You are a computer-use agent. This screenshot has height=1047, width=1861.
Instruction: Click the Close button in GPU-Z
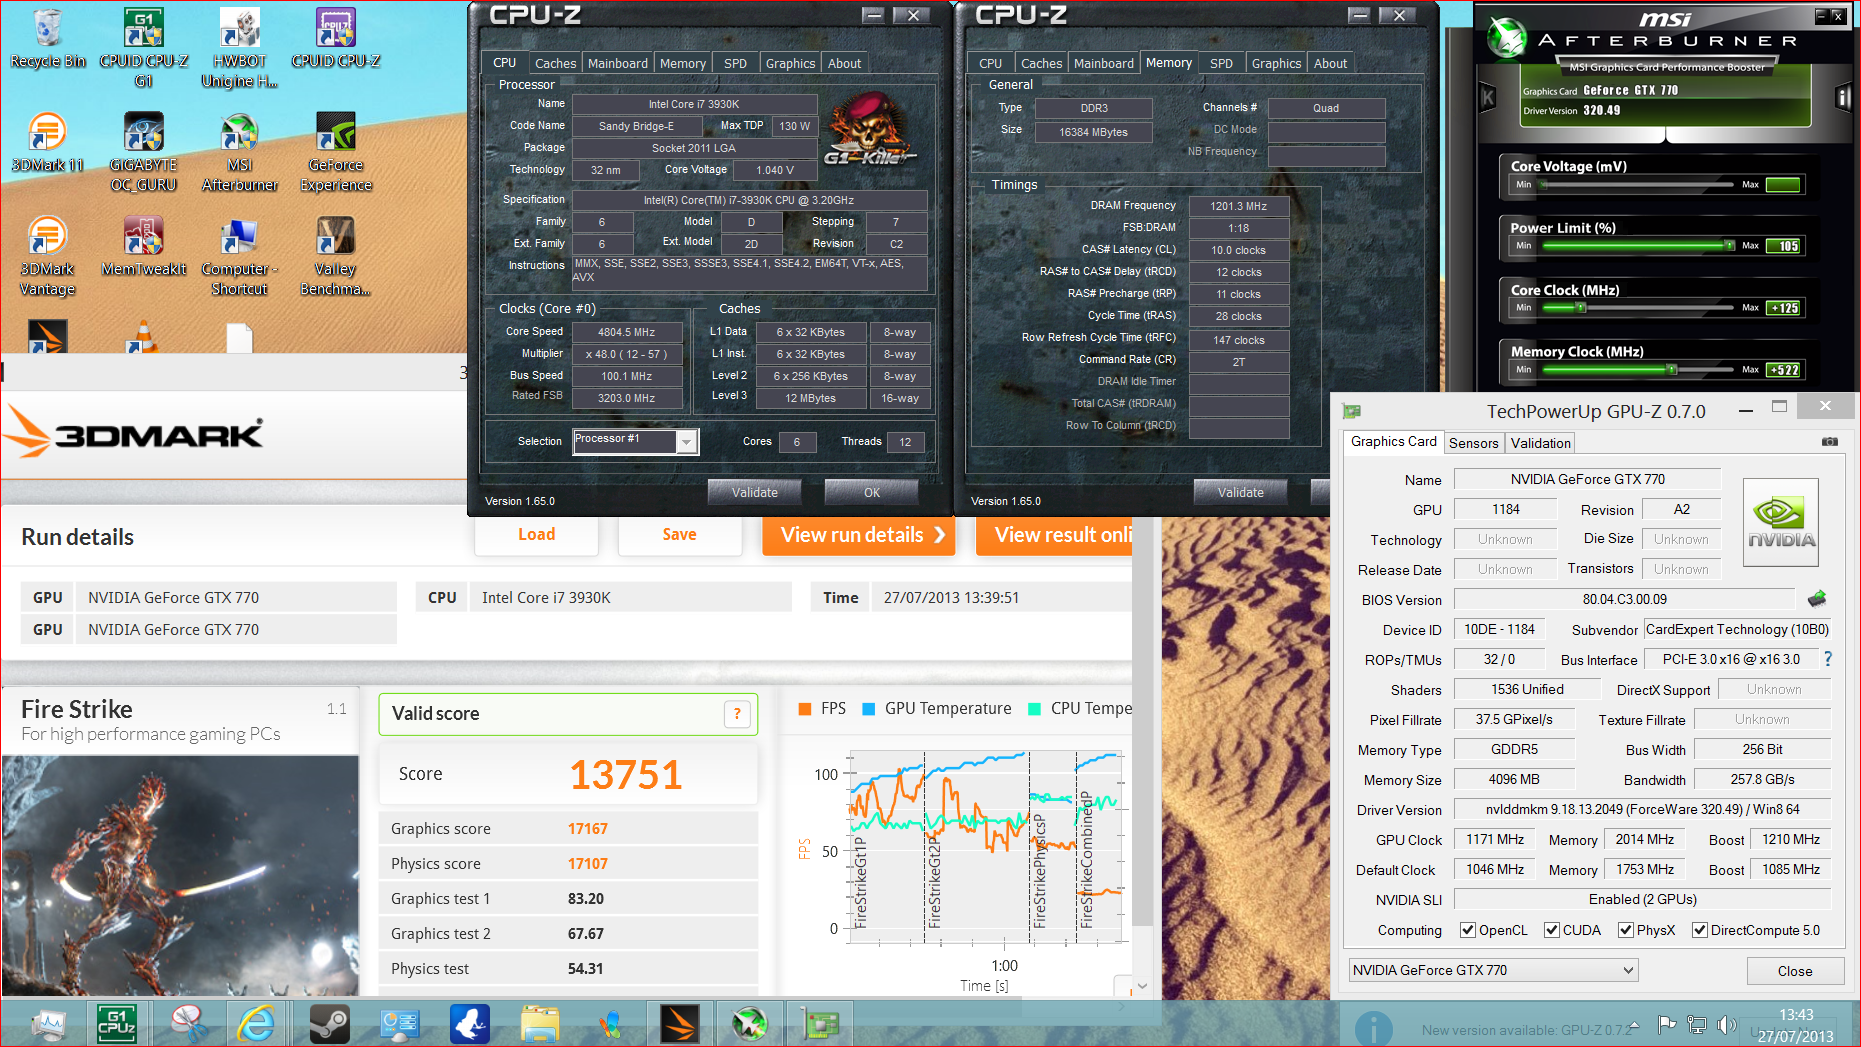1795,971
